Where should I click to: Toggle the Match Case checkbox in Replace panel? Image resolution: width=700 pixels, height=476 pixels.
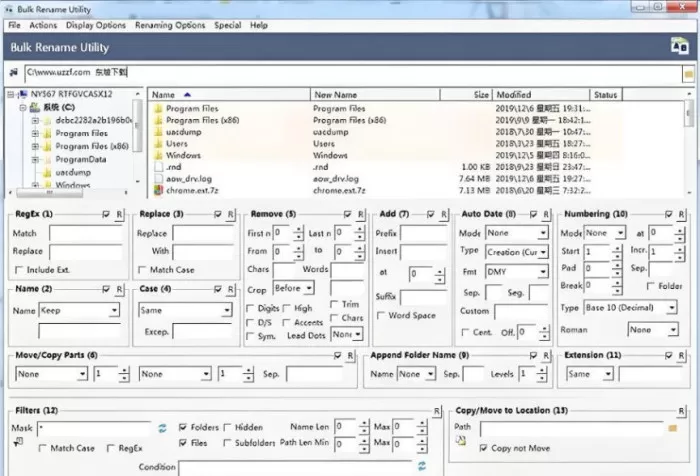(142, 270)
